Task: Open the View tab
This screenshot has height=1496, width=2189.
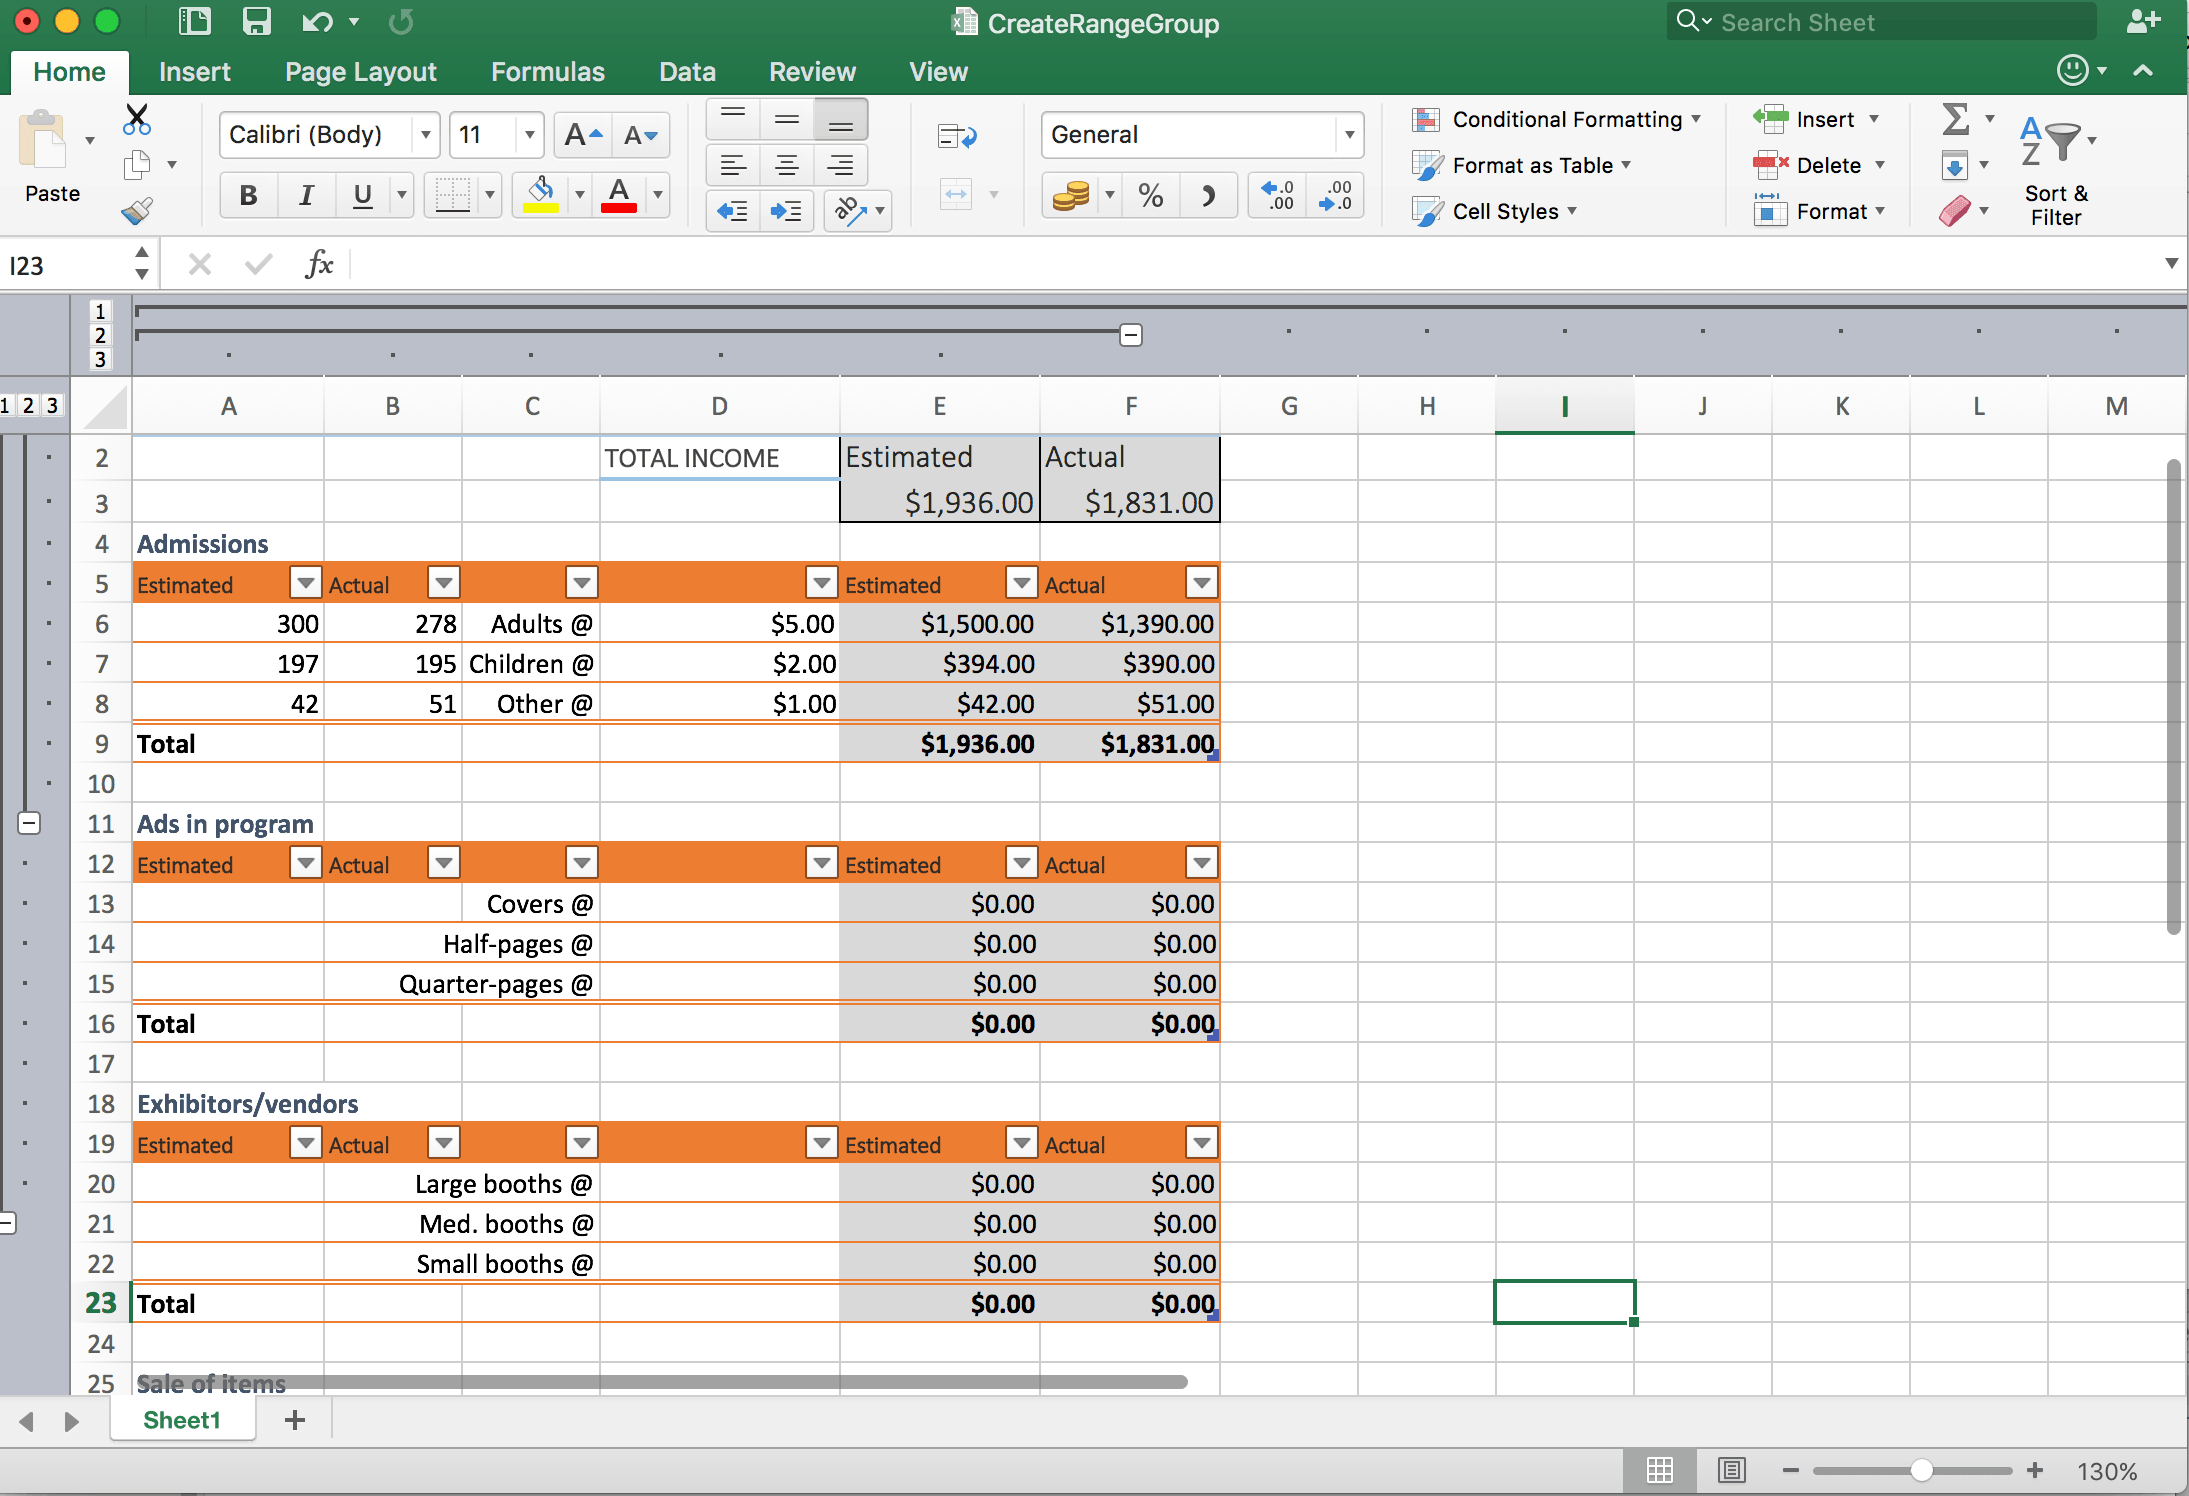Action: (x=938, y=72)
